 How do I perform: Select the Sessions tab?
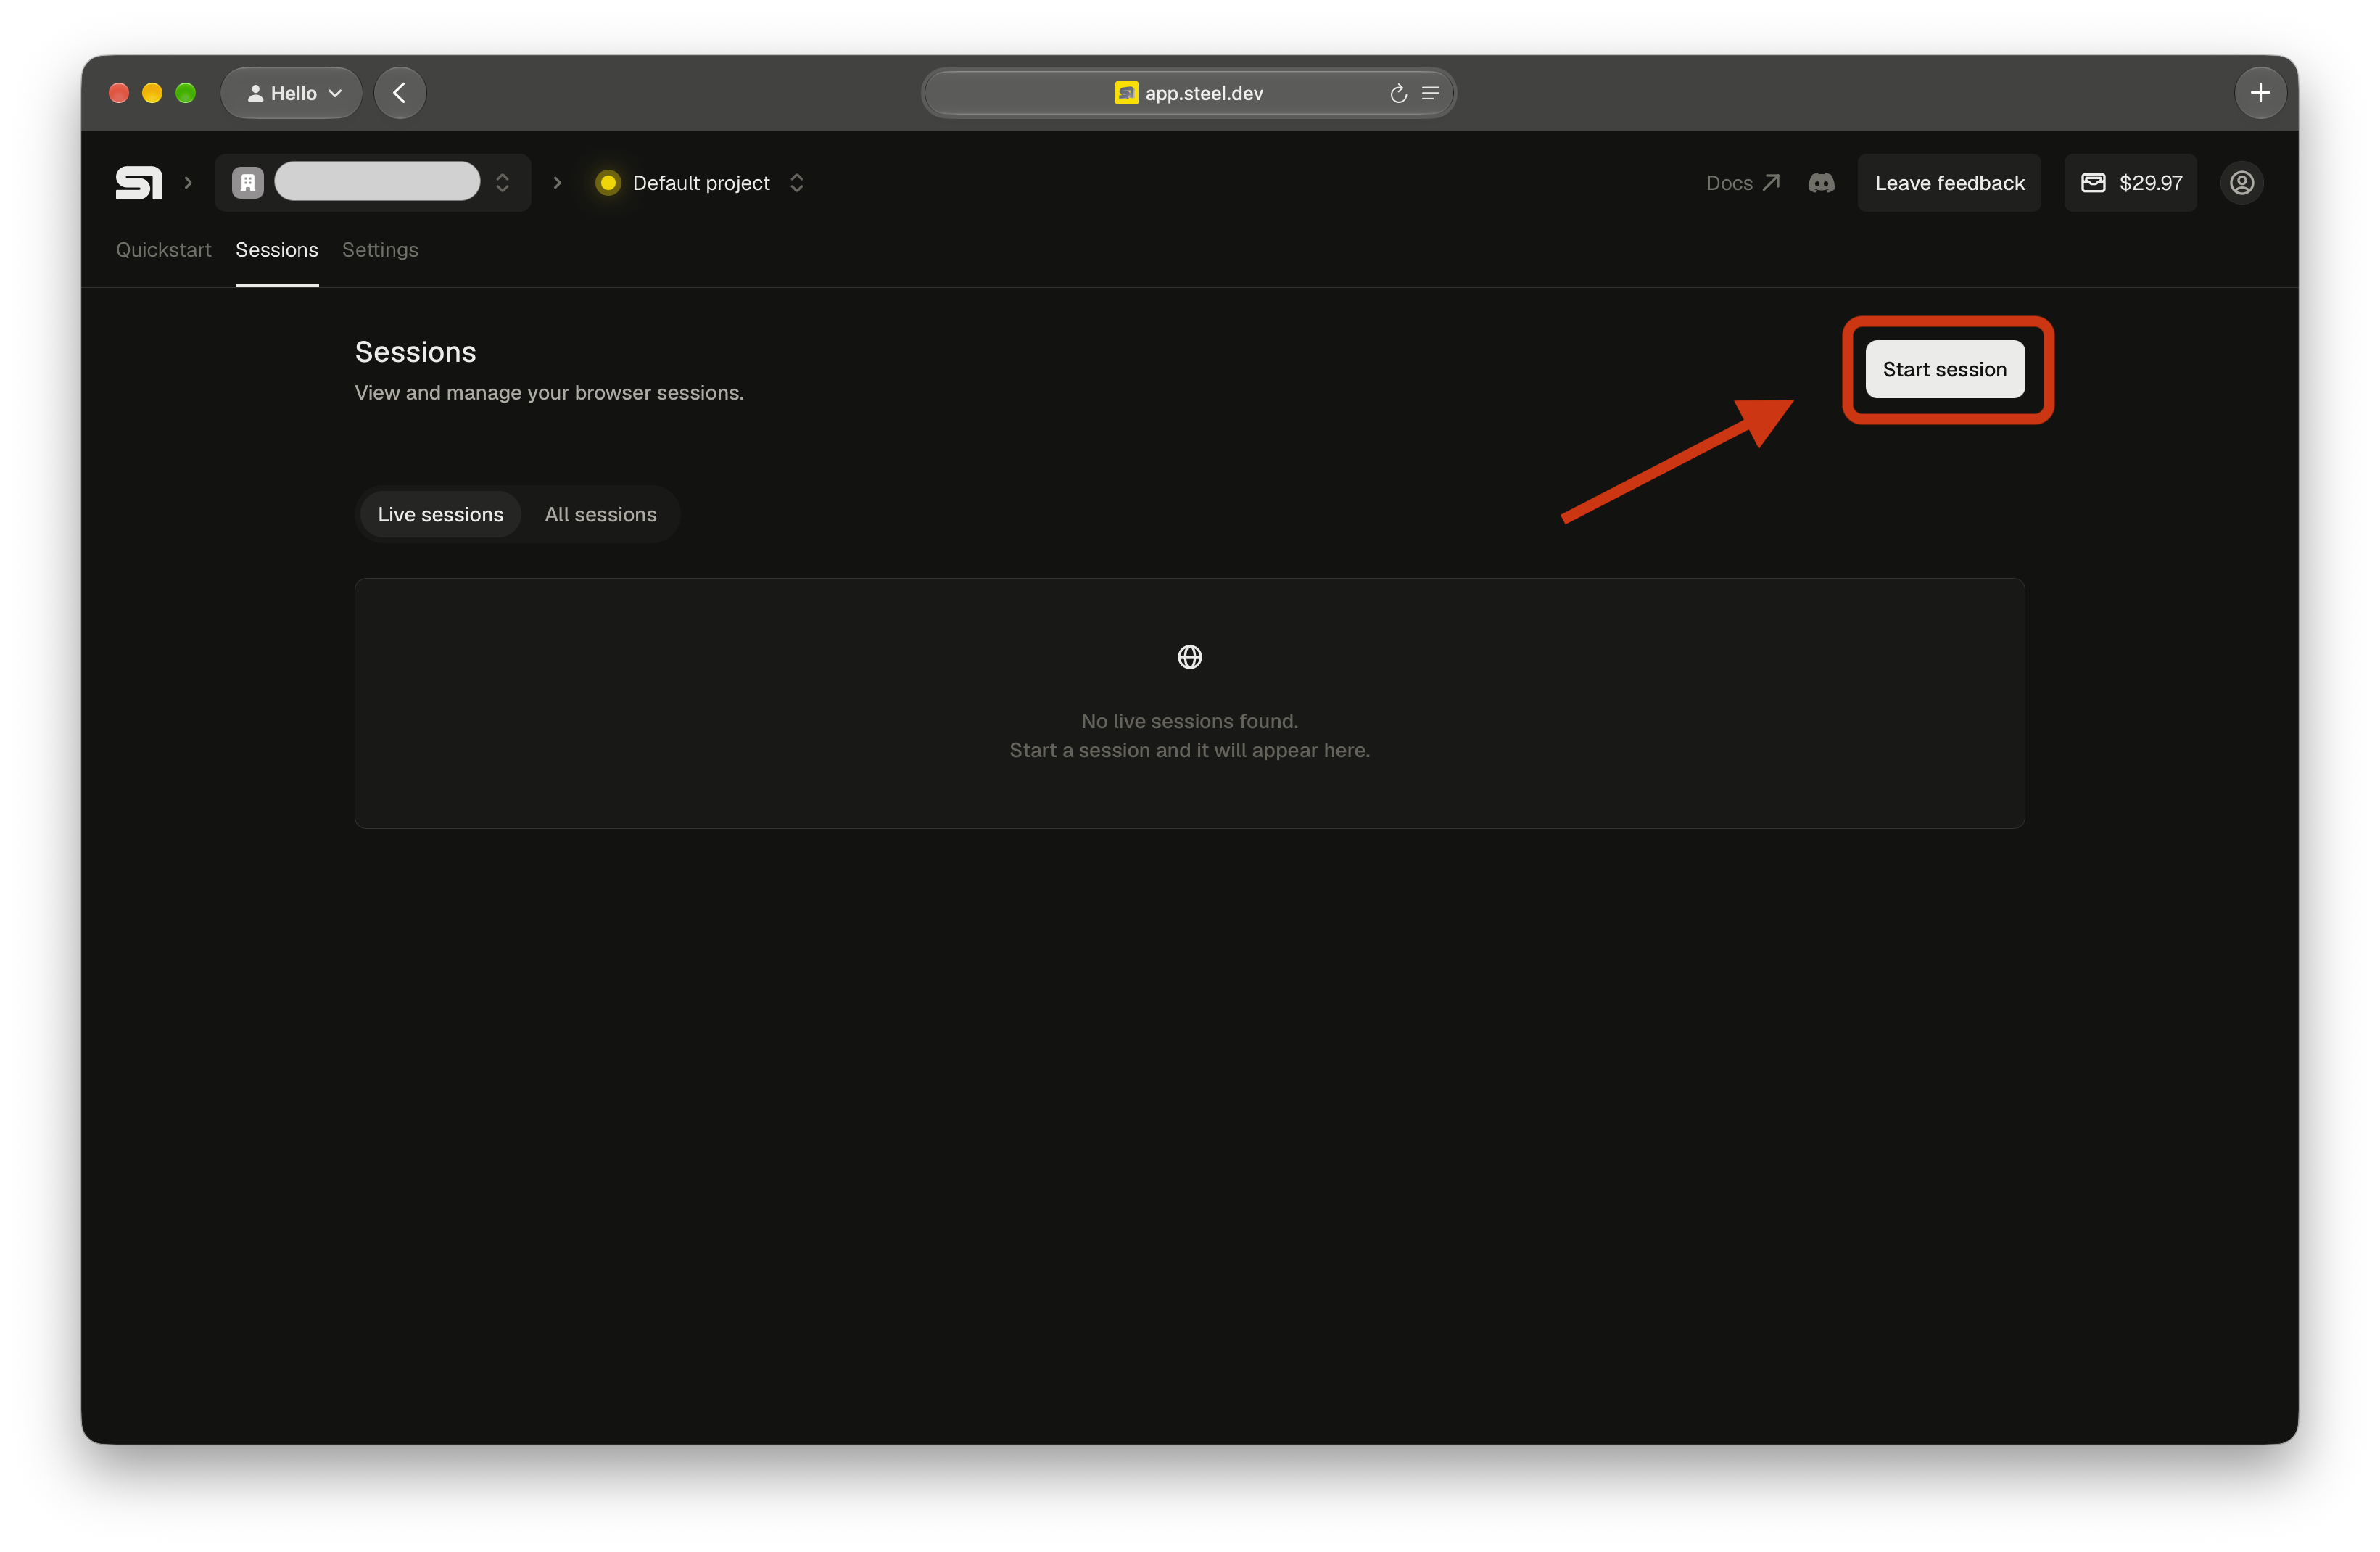(277, 250)
